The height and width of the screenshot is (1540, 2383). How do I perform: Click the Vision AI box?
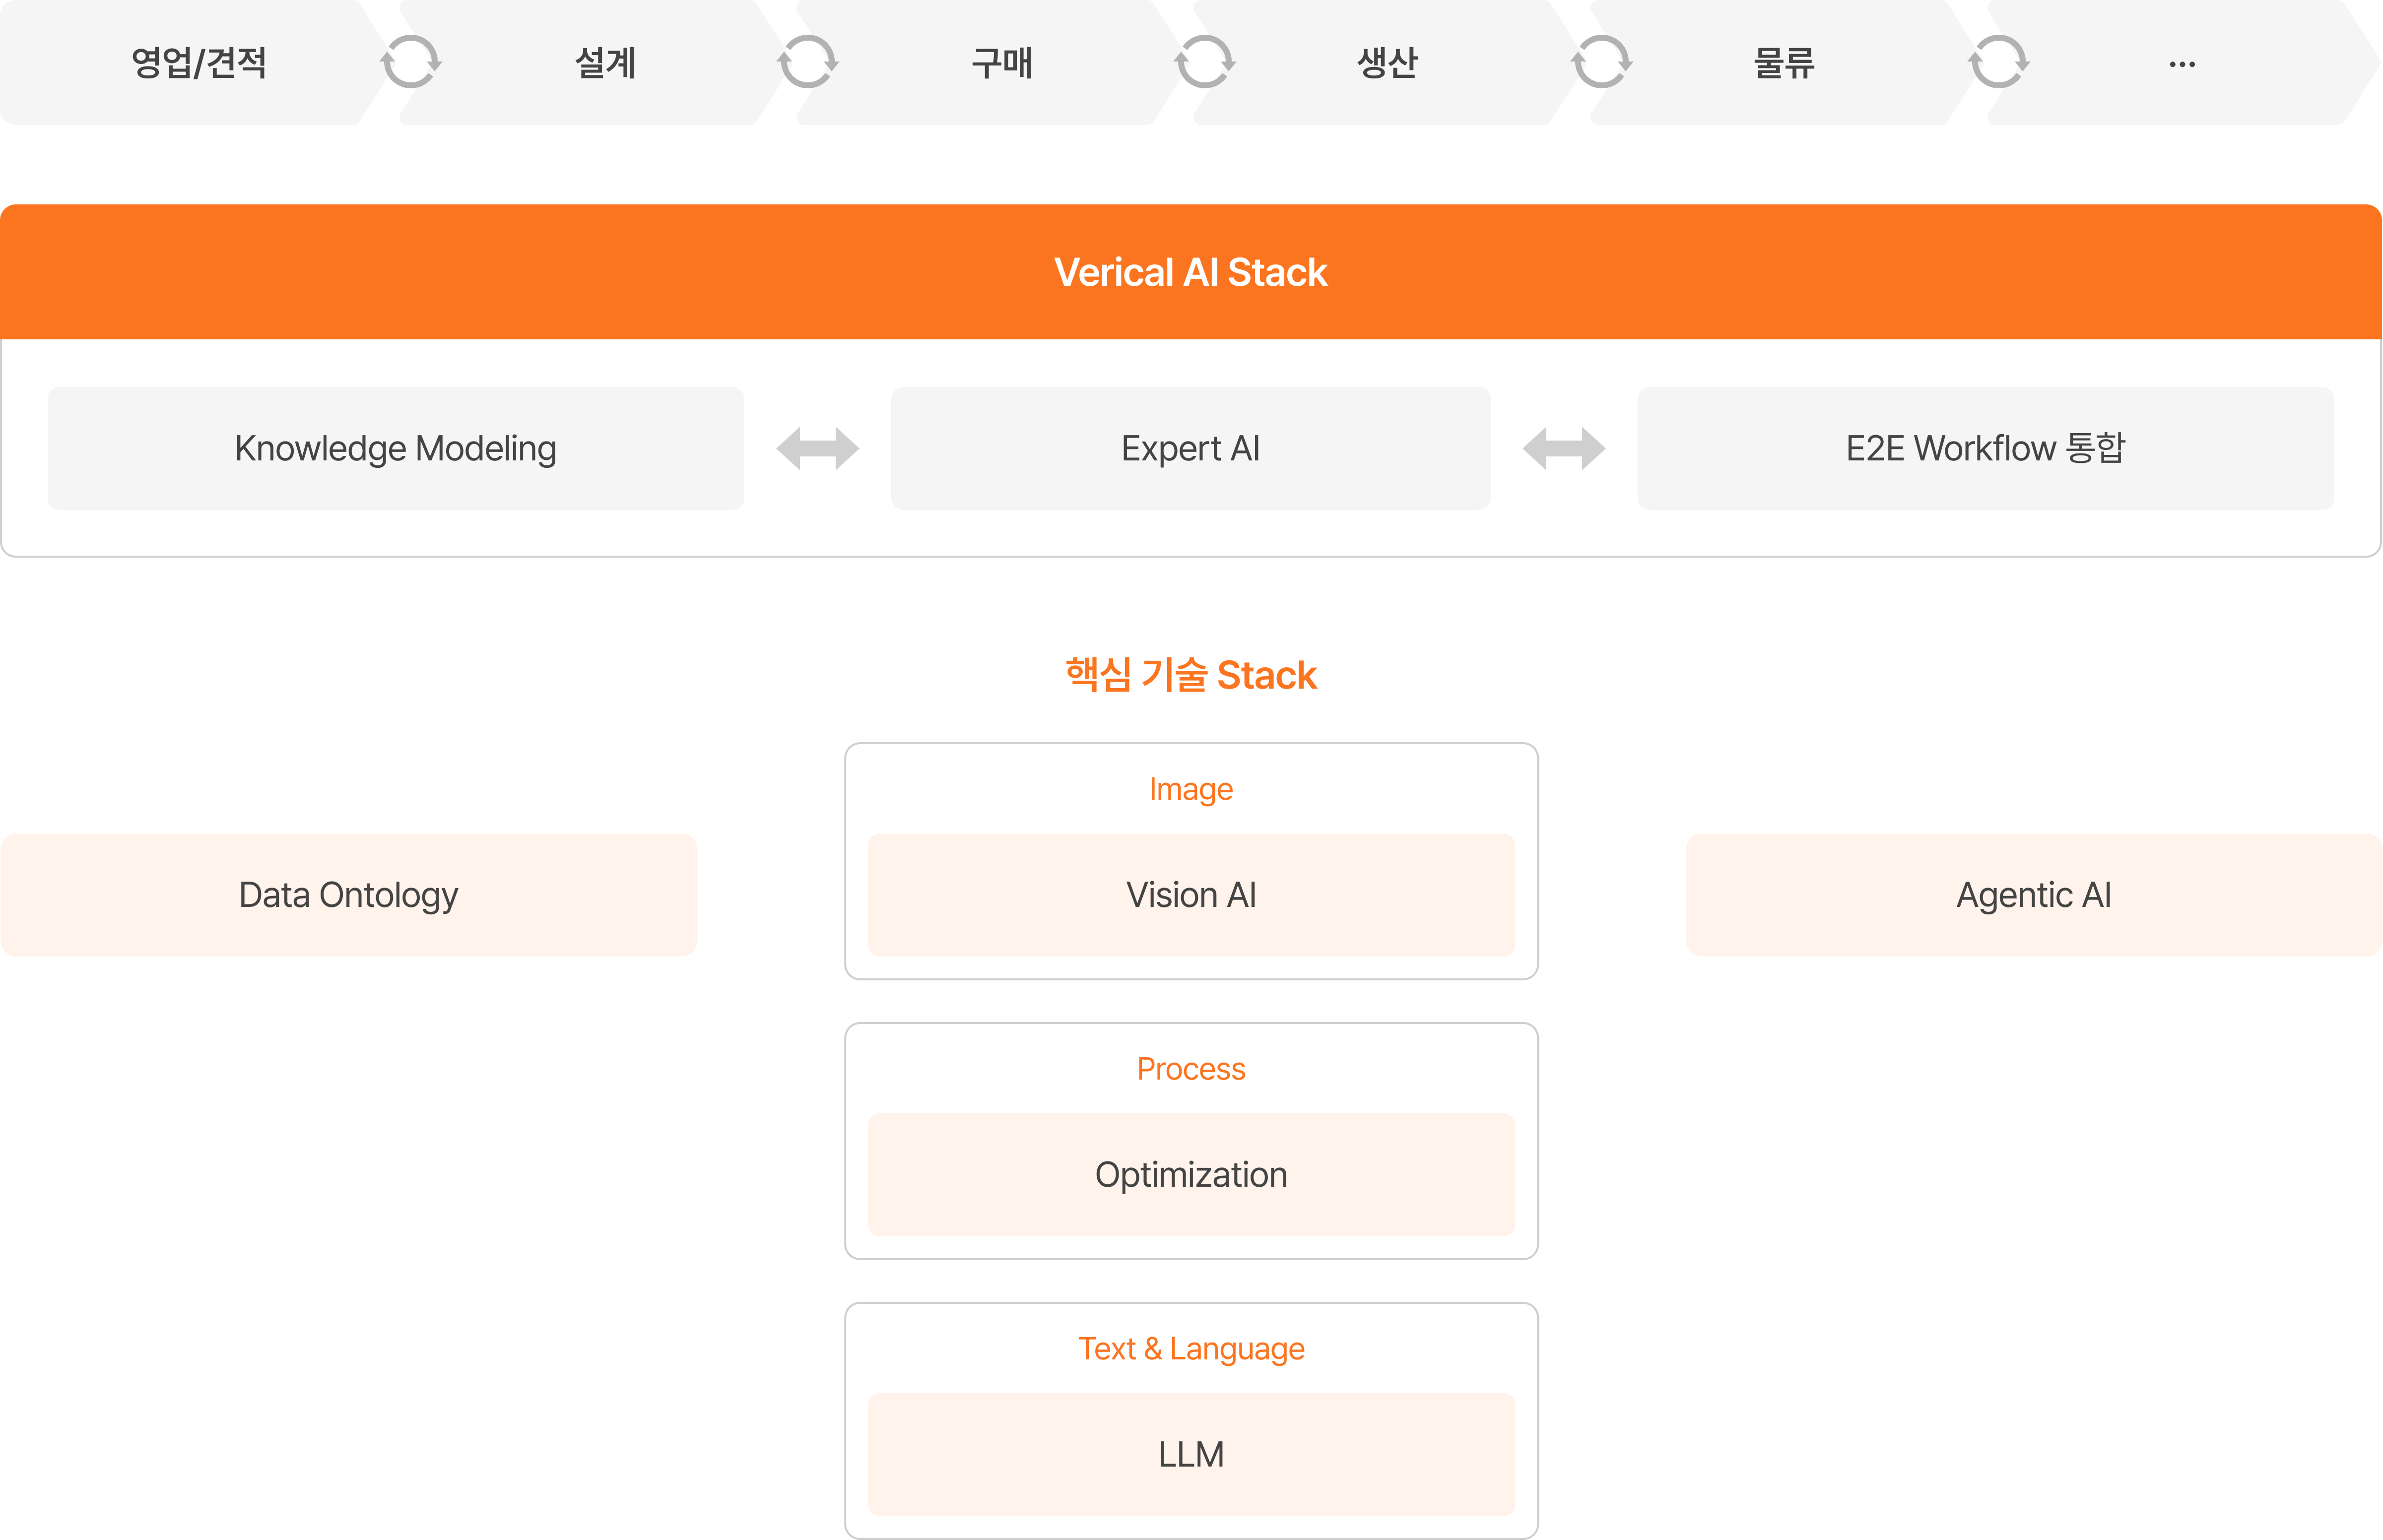pyautogui.click(x=1191, y=895)
